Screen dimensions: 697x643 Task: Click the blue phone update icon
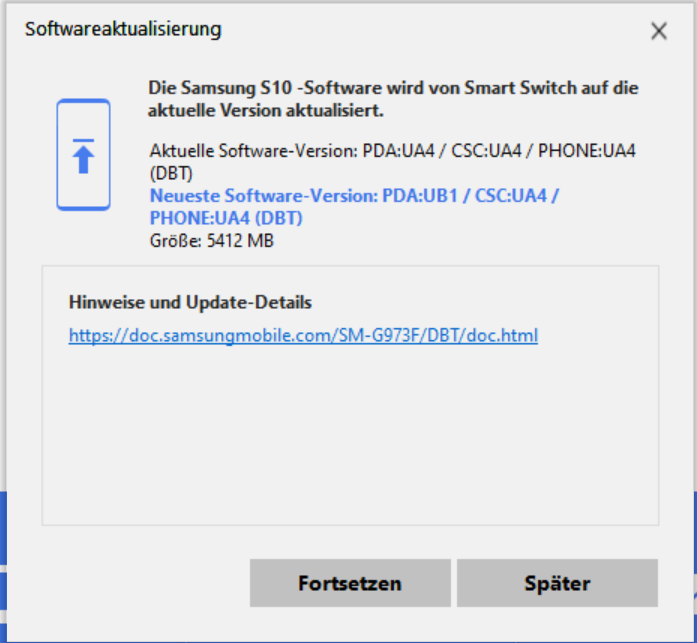coord(84,155)
